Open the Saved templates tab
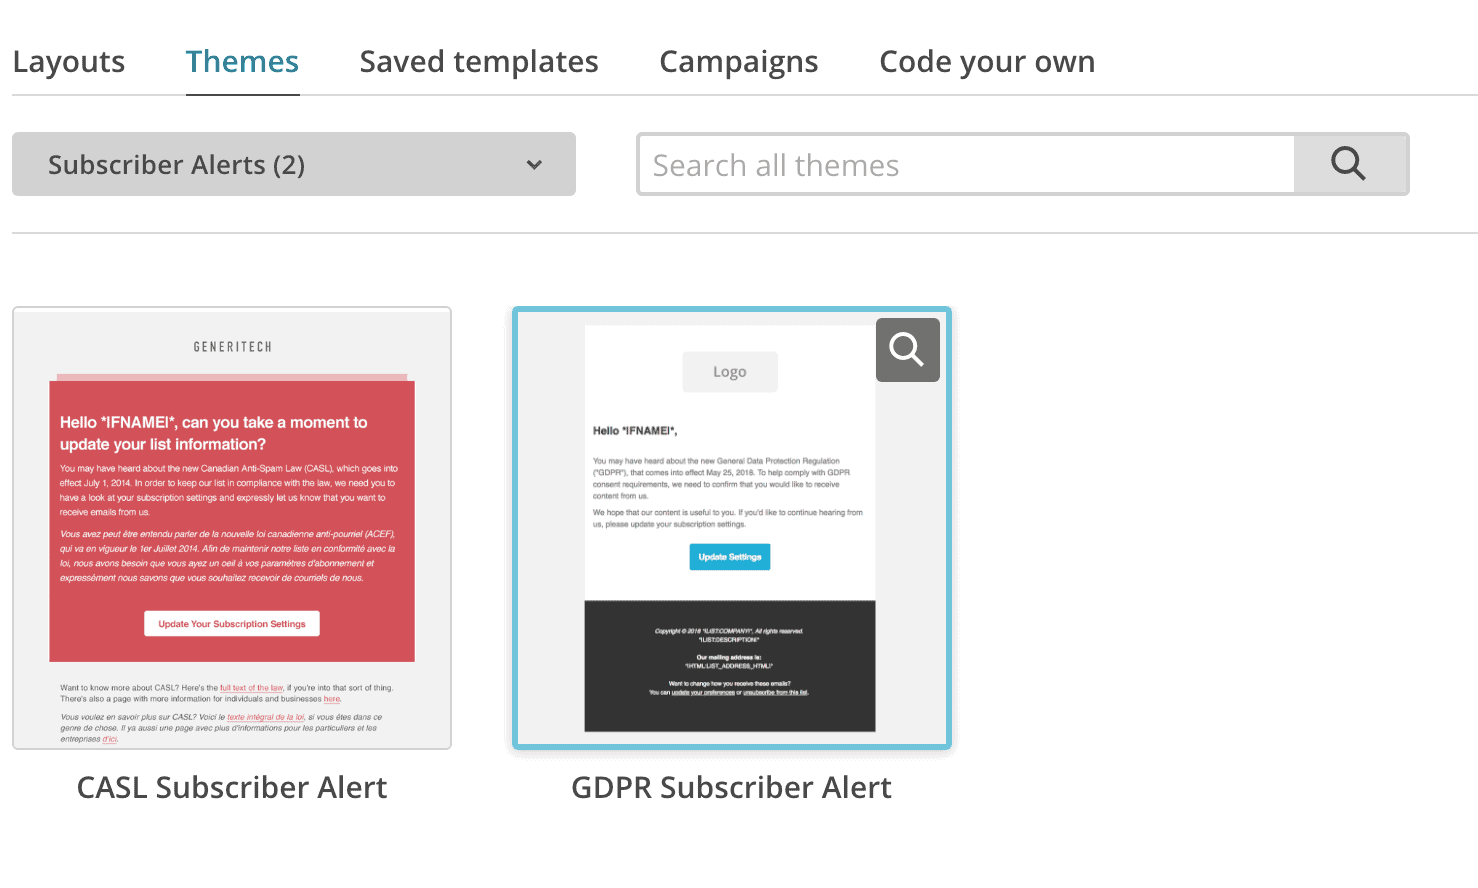This screenshot has width=1478, height=888. 479,62
